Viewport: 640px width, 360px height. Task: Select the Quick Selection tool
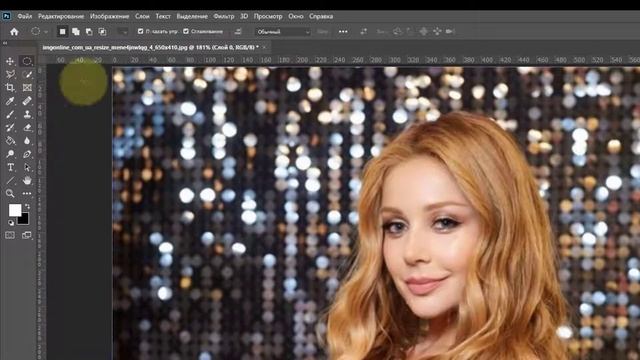27,74
